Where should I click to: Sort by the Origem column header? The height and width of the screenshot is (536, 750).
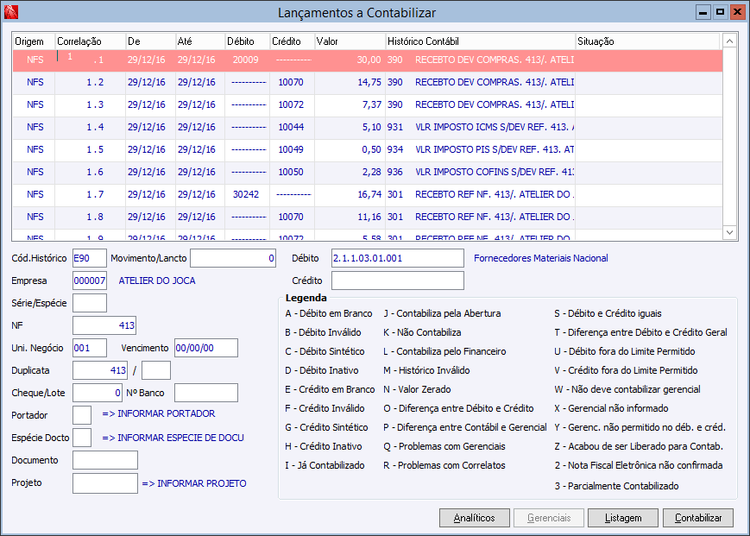(32, 42)
